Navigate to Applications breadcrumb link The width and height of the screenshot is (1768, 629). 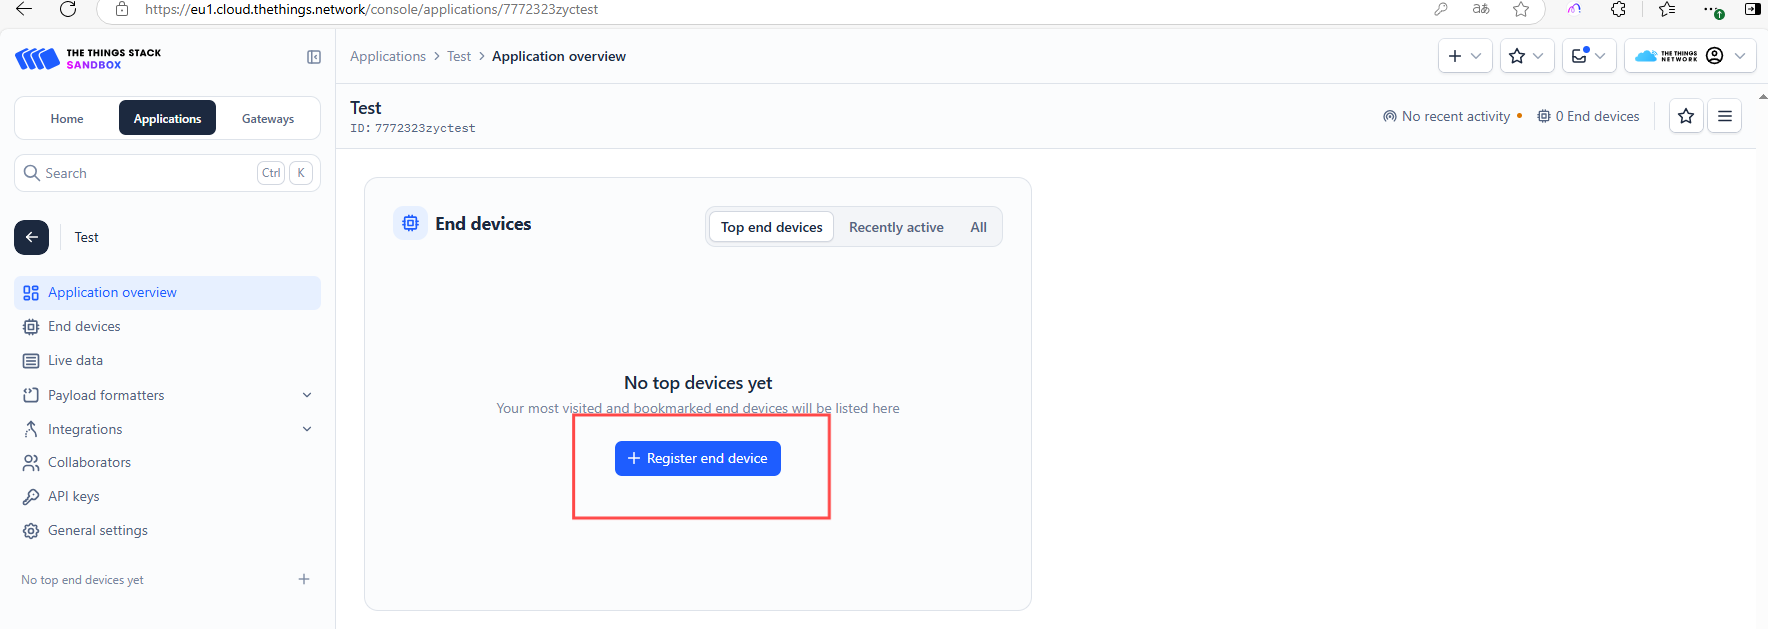click(388, 56)
